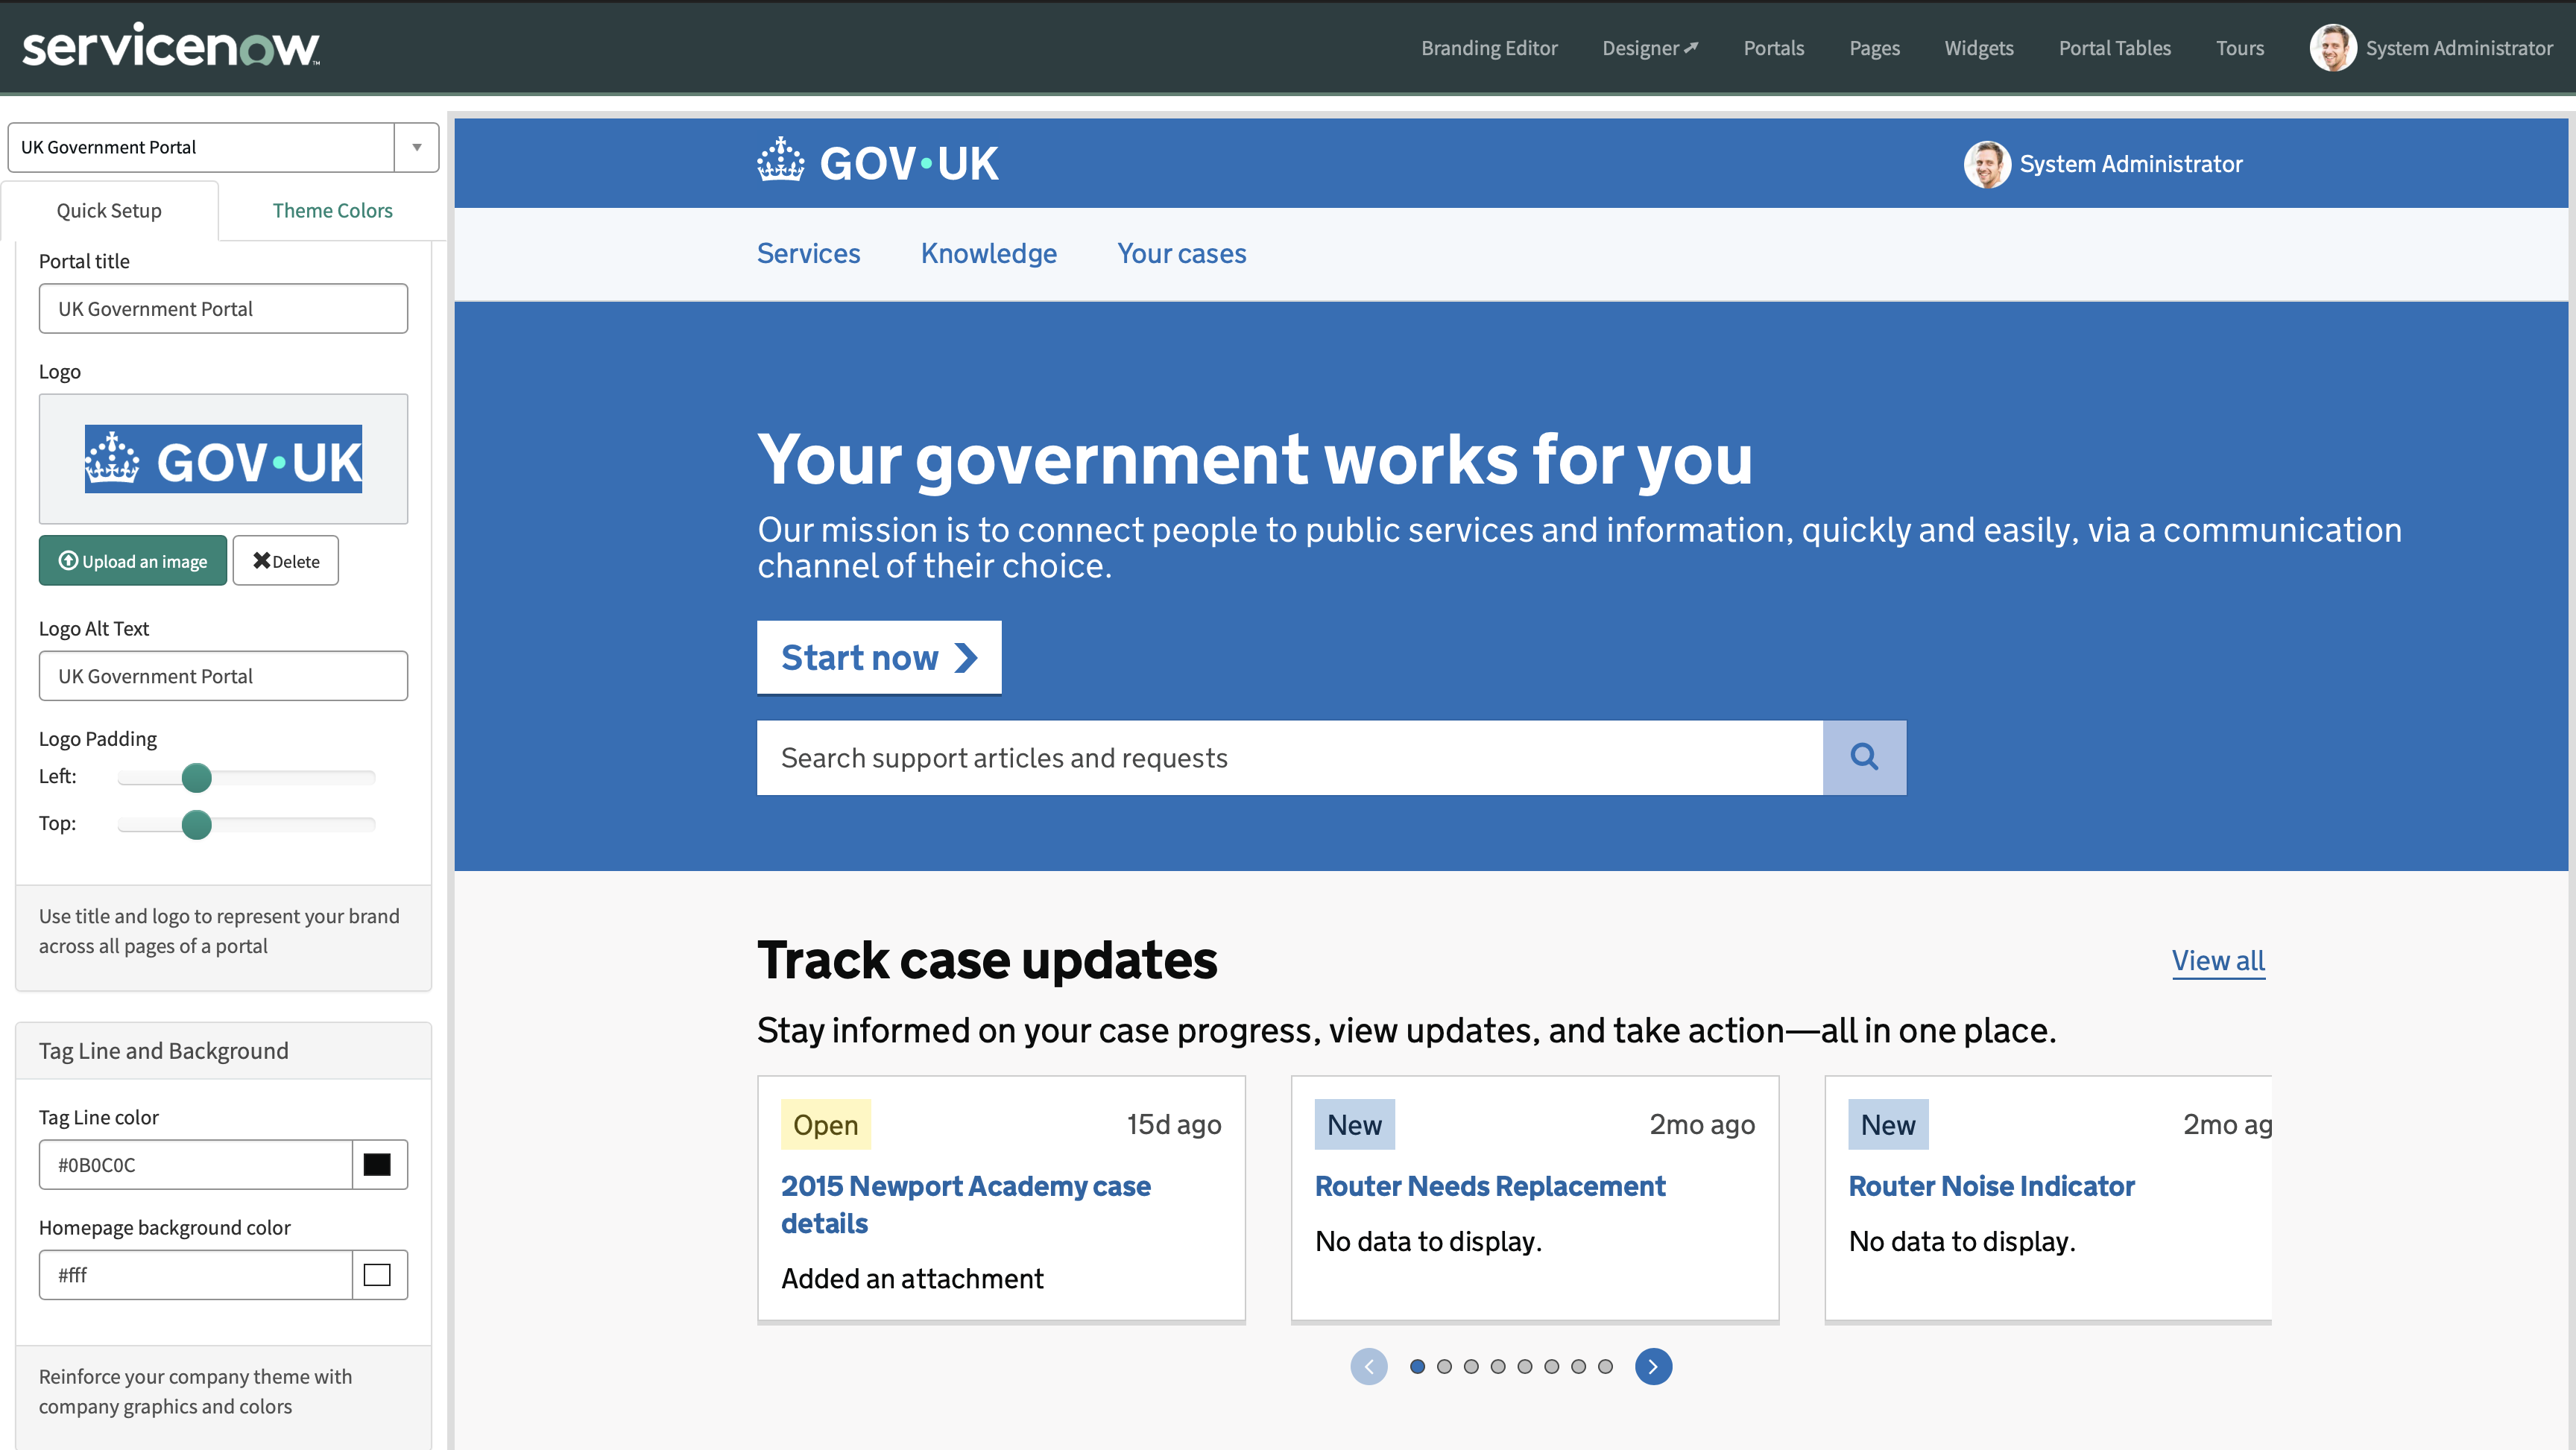The width and height of the screenshot is (2576, 1450).
Task: Click the Logo Padding Top slider handle
Action: [197, 824]
